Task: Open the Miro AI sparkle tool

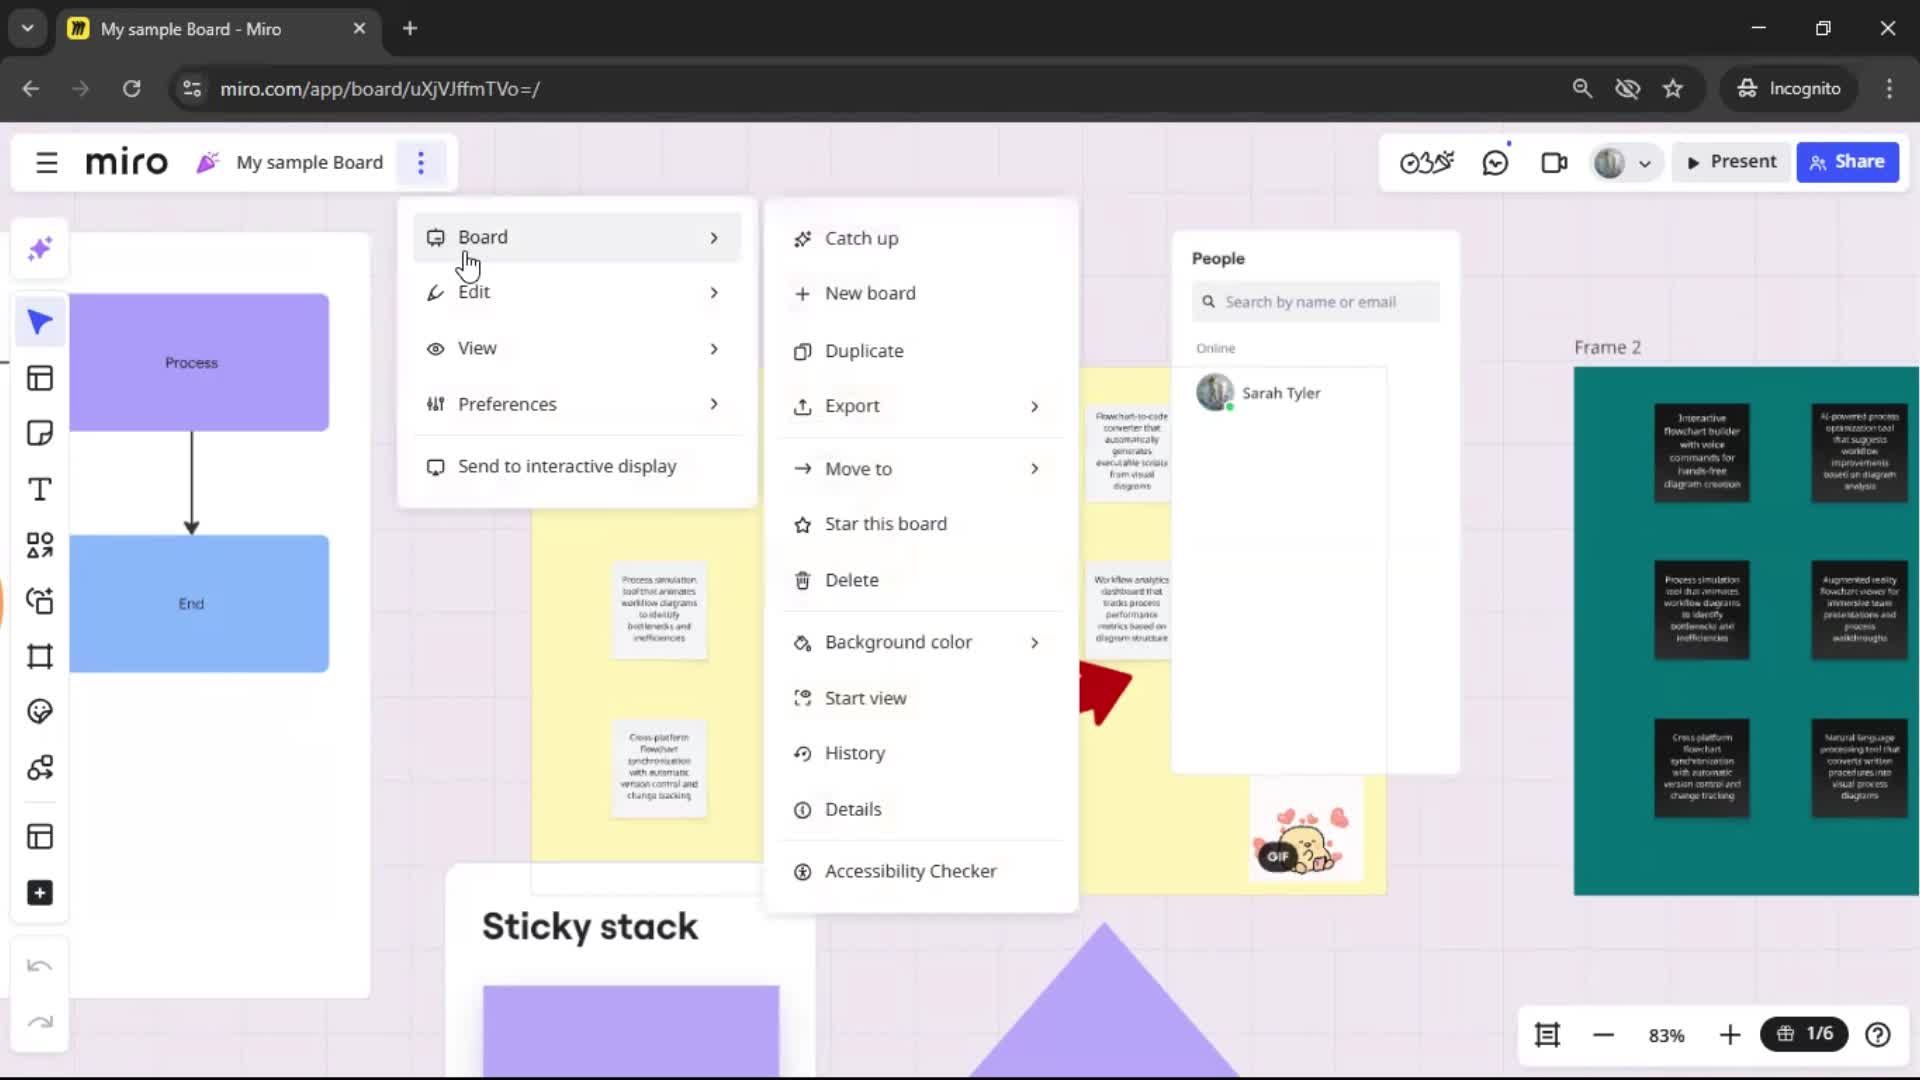Action: pos(40,249)
